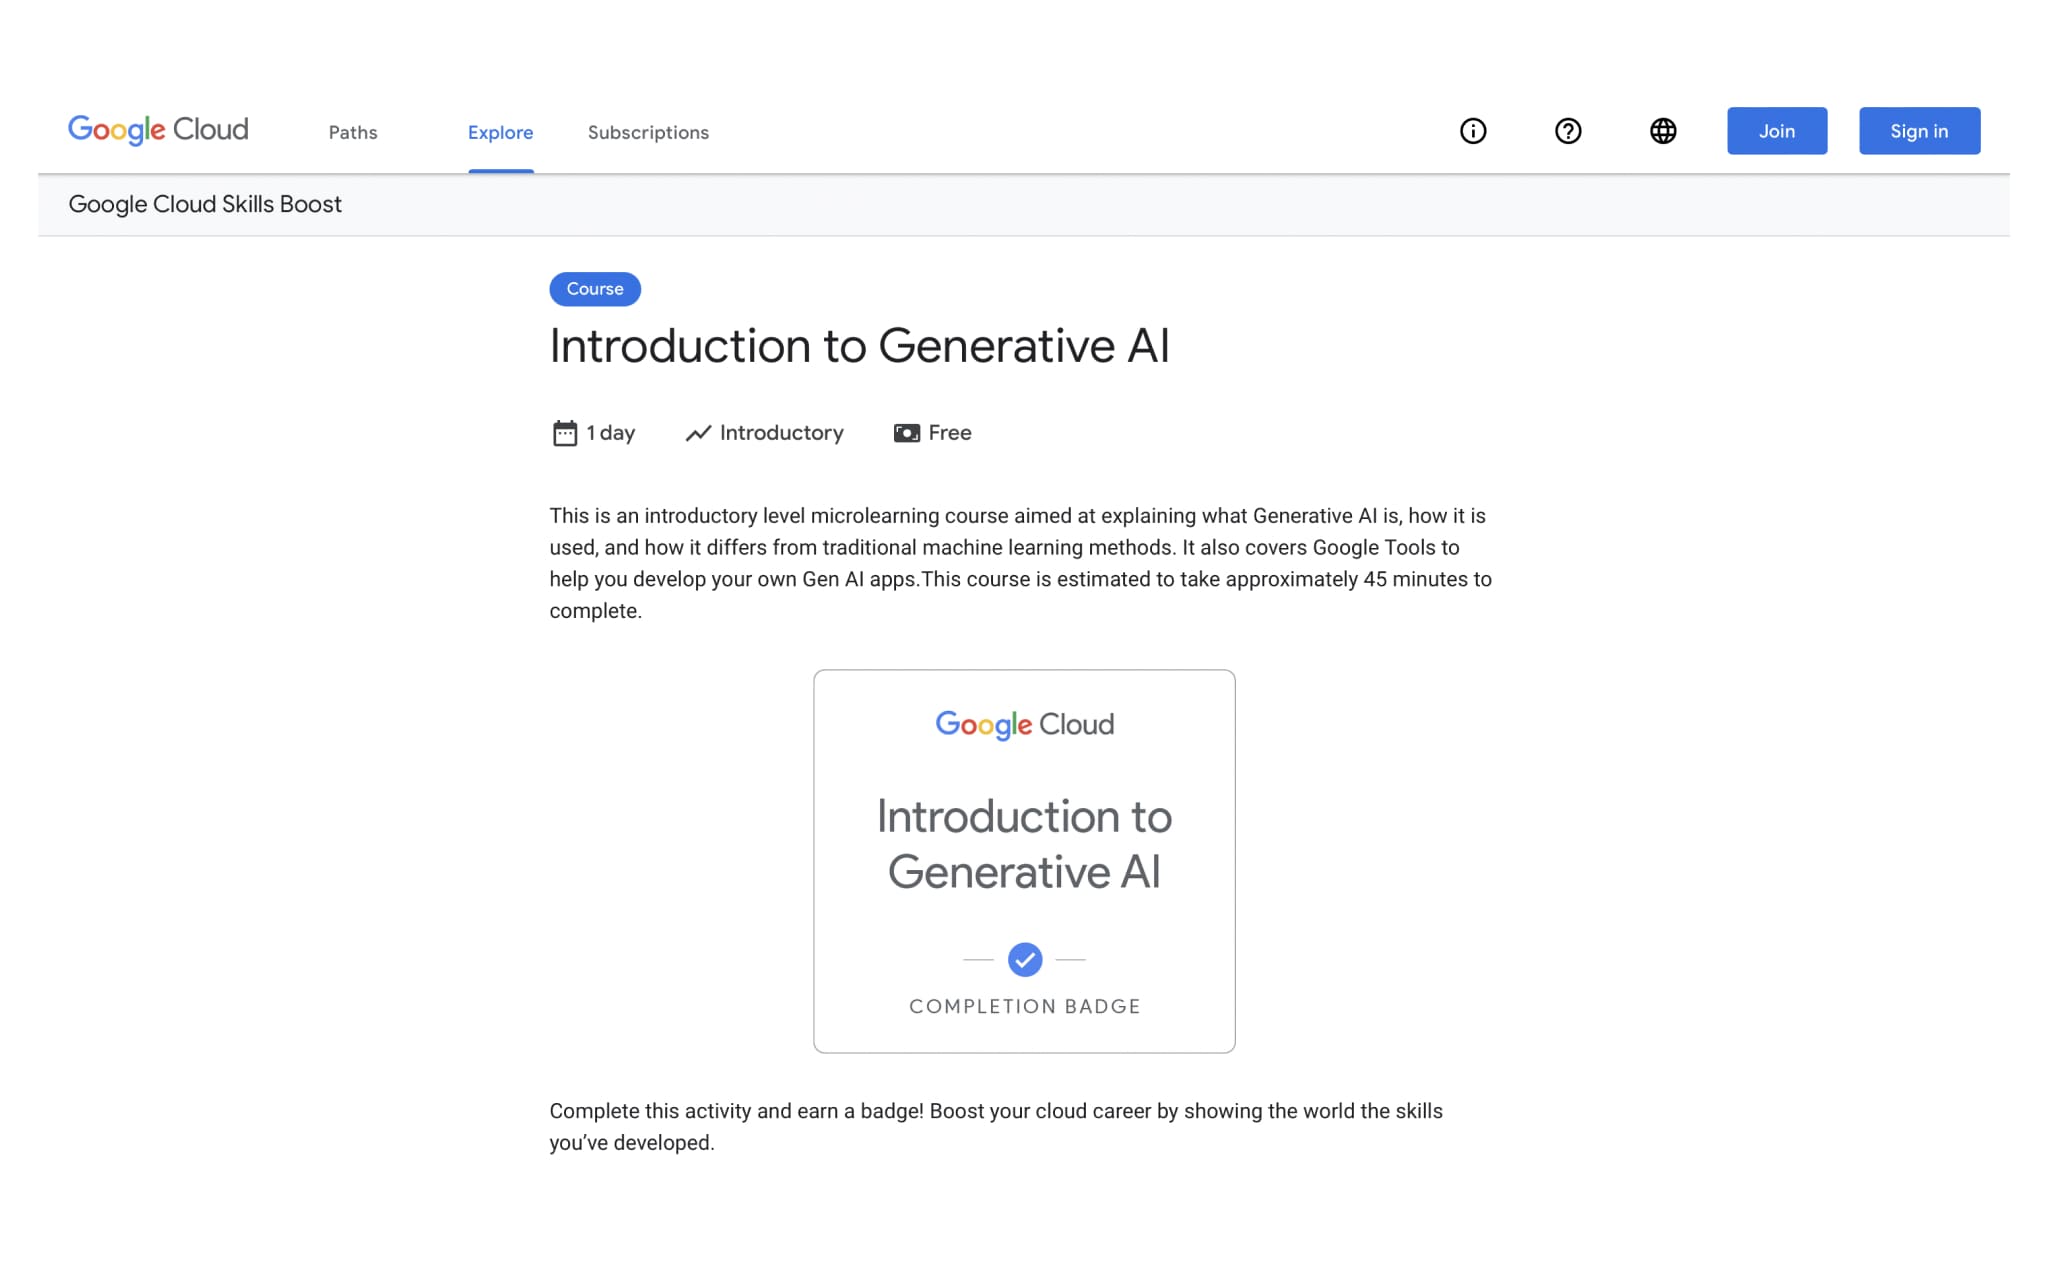Screen dimensions: 2048x1288
Task: Select the Explore navigation tab
Action: click(x=500, y=132)
